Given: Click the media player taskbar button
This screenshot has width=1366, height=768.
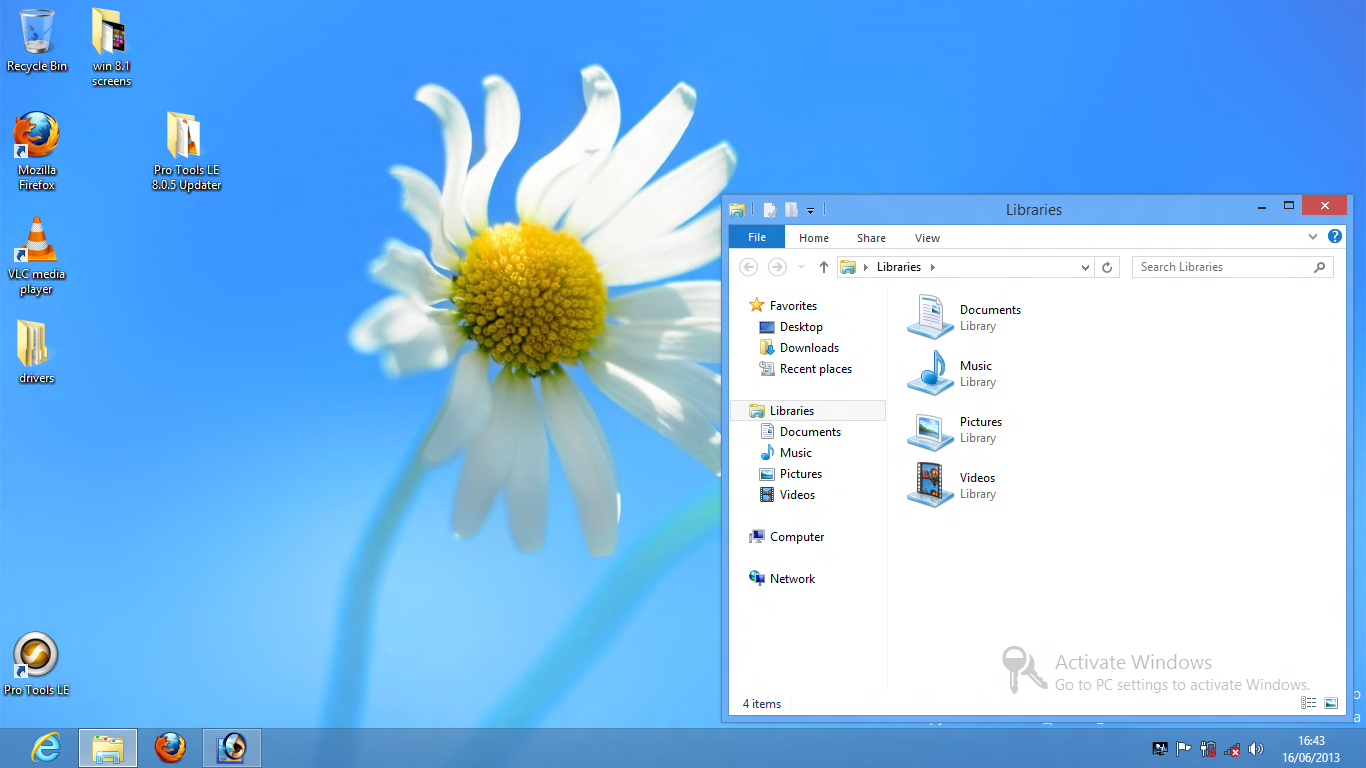Looking at the screenshot, I should click(232, 748).
